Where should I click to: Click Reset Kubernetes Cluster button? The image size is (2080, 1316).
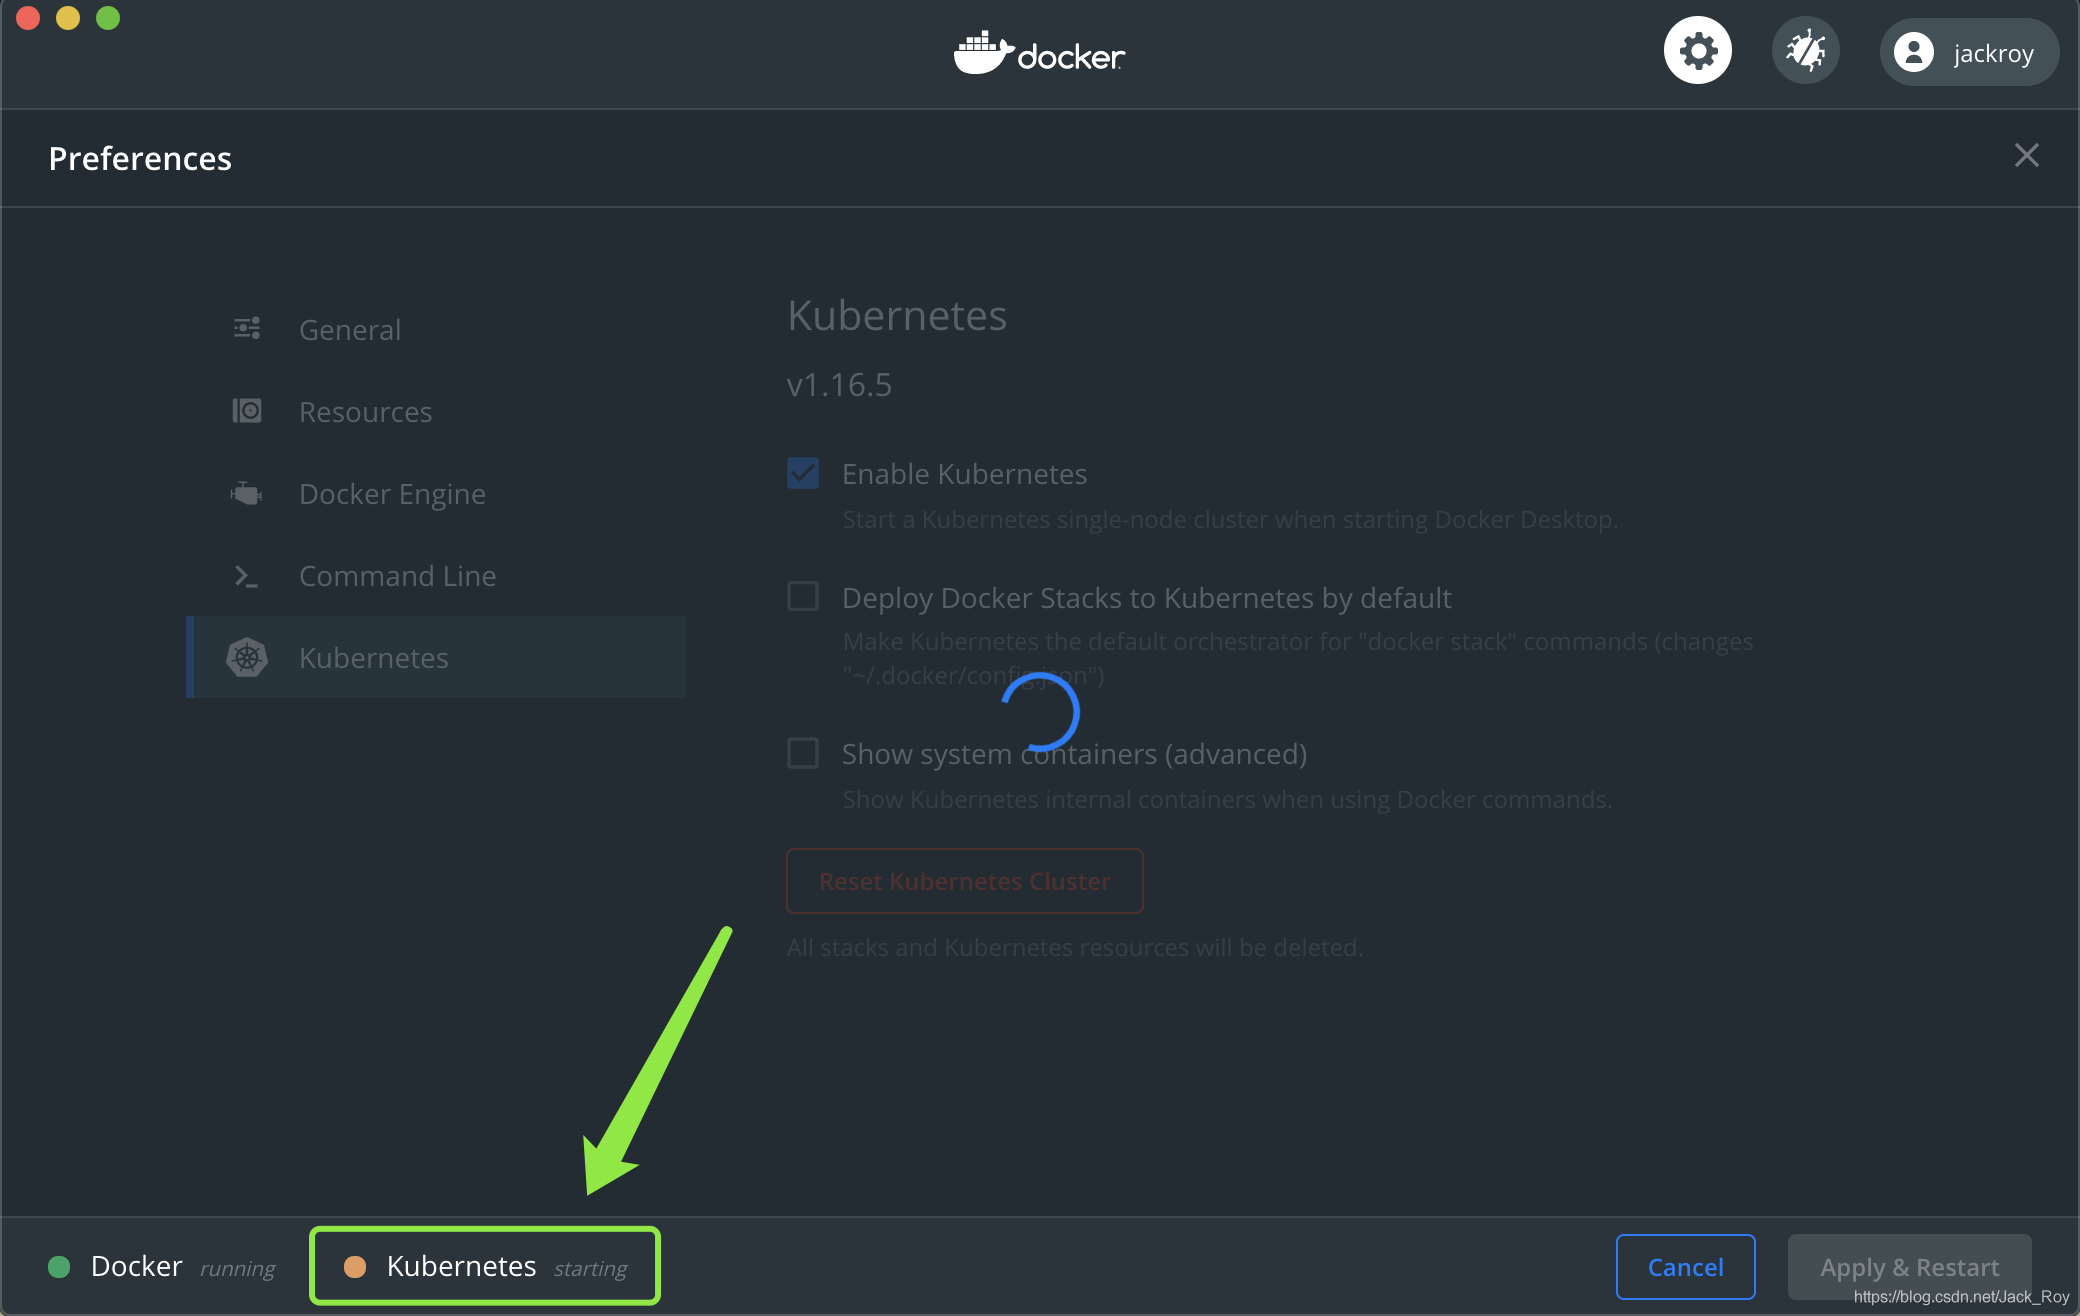click(965, 881)
